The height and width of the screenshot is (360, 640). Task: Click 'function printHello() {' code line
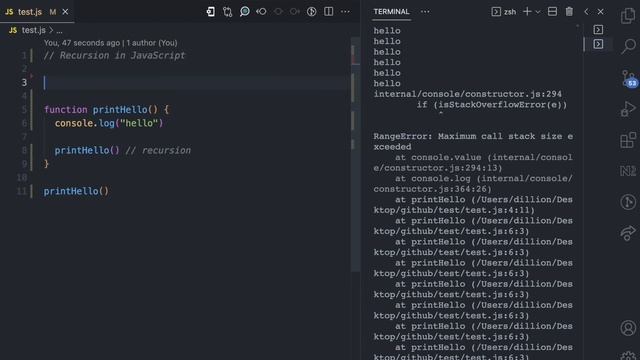click(x=106, y=110)
